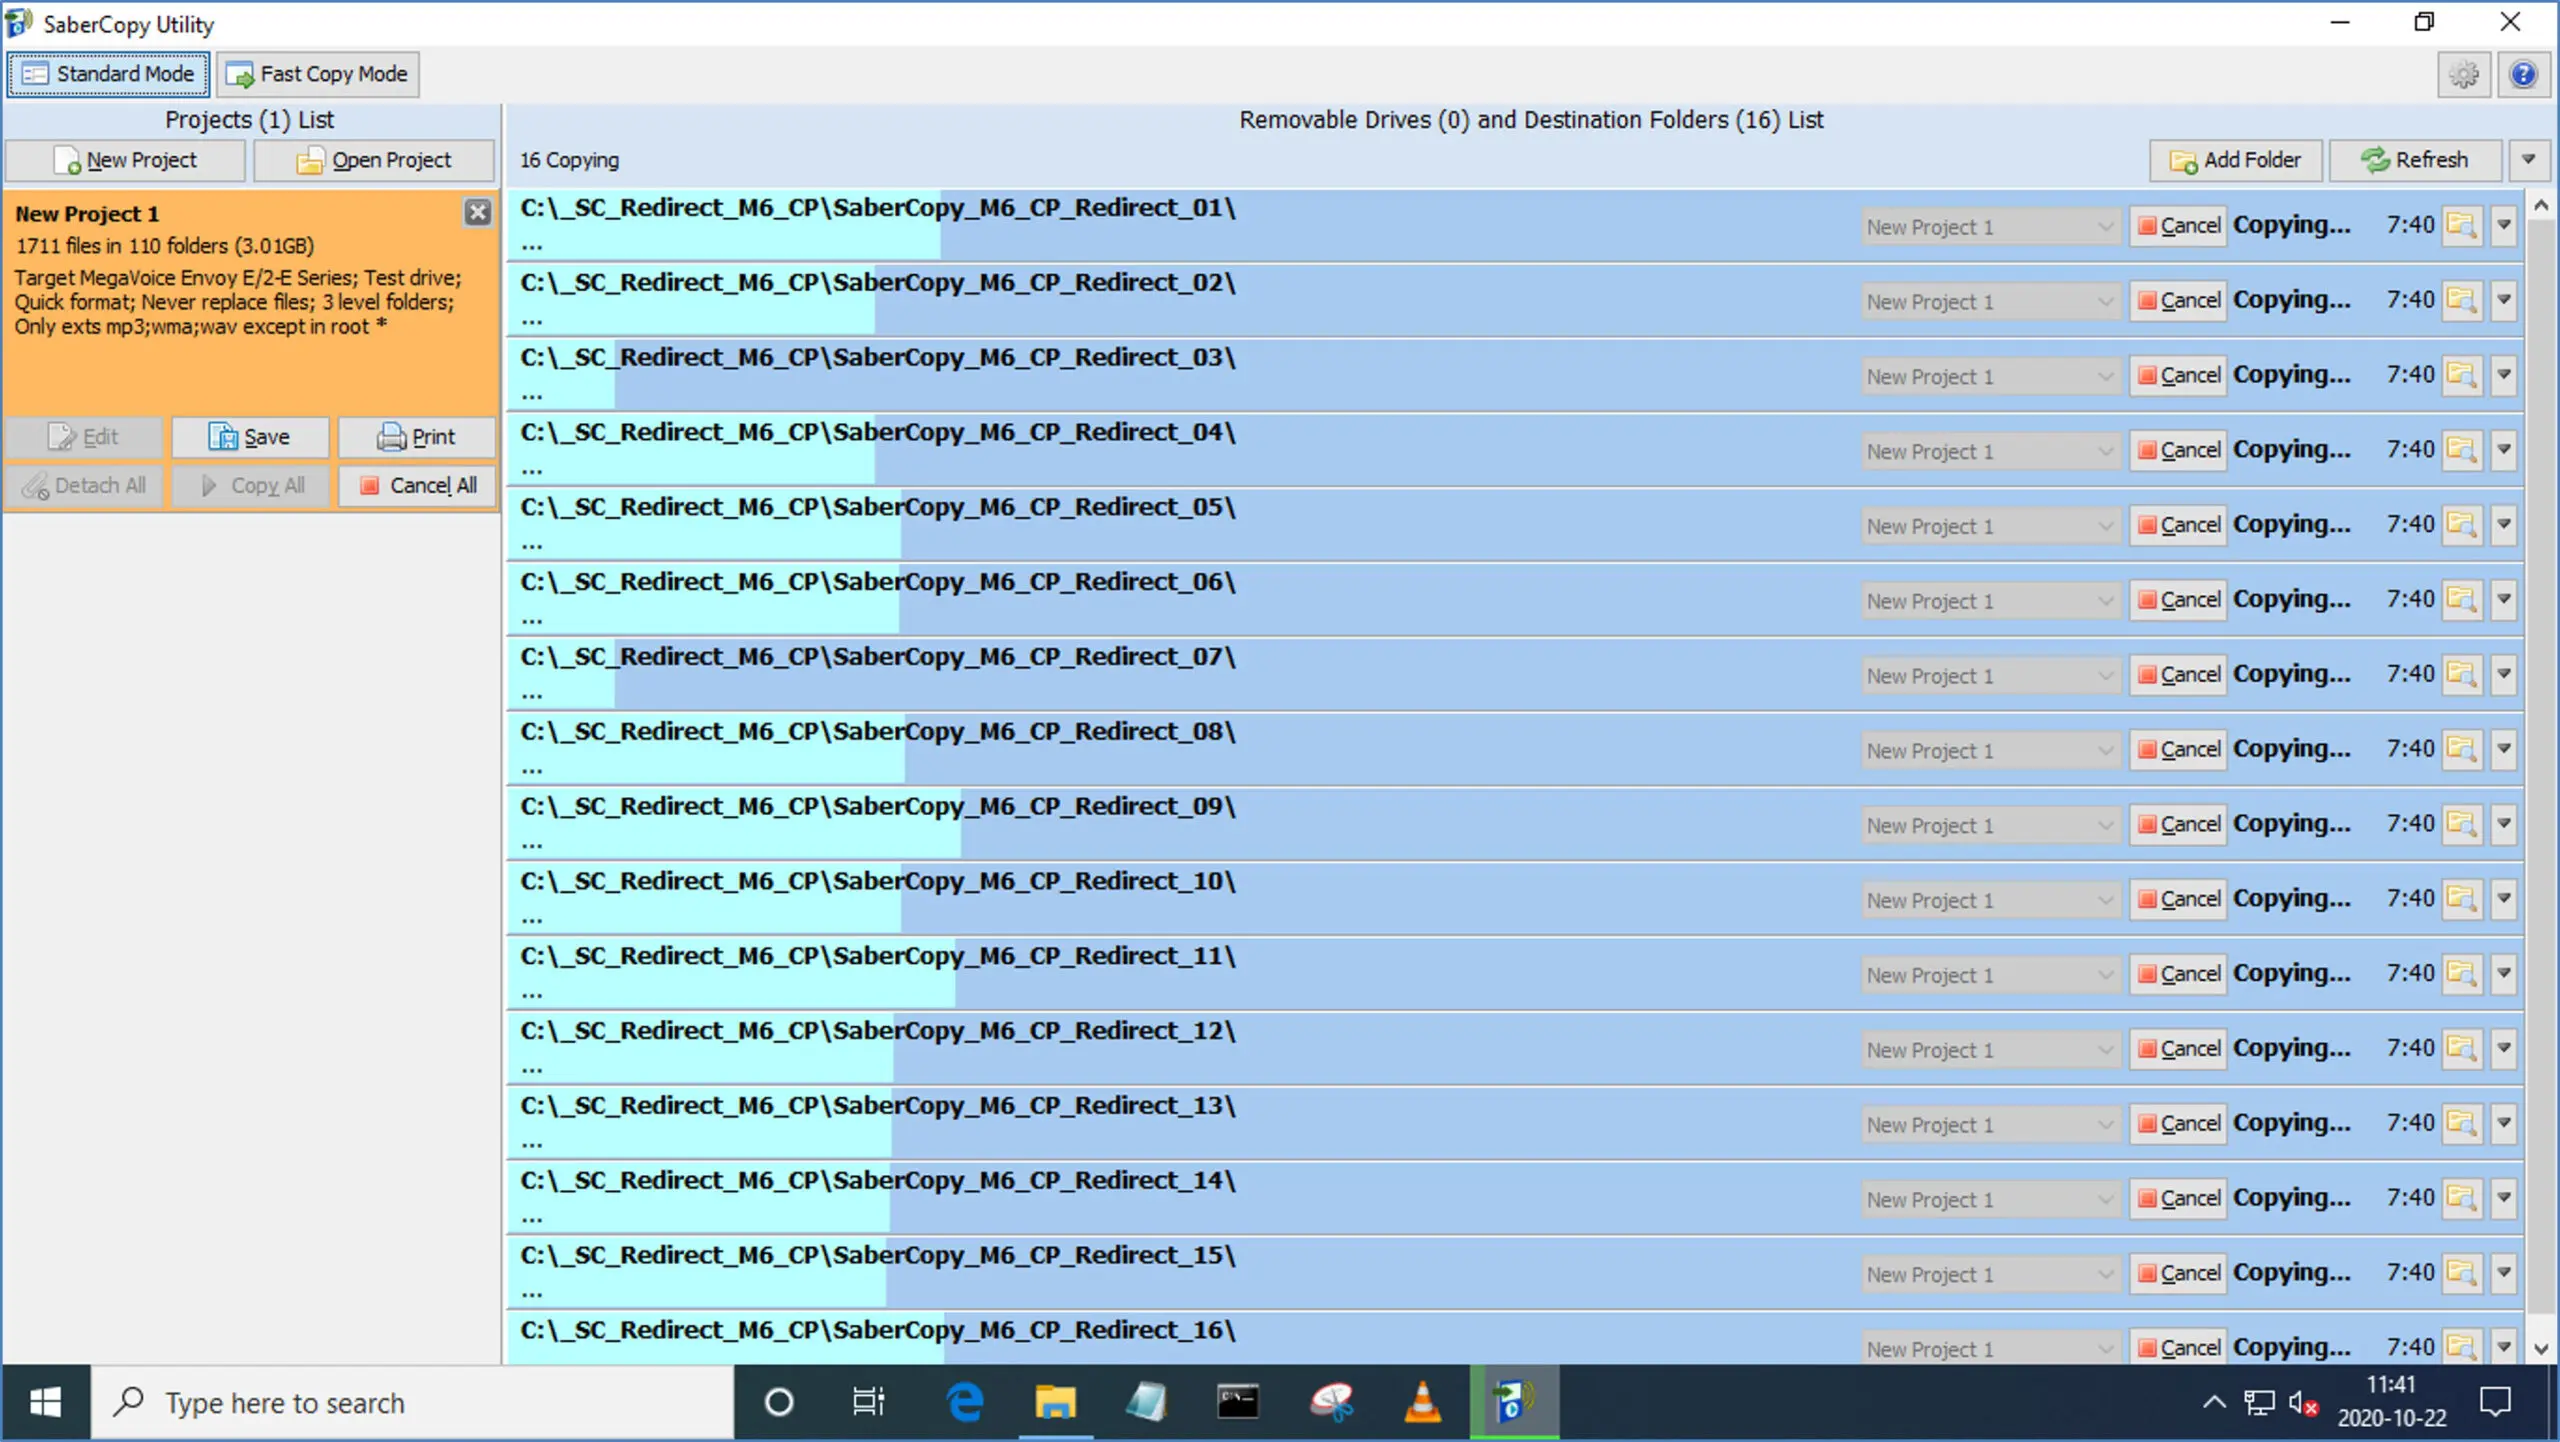Screen dimensions: 2560x1442
Task: Open the Windows Start menu
Action: pos(45,1403)
